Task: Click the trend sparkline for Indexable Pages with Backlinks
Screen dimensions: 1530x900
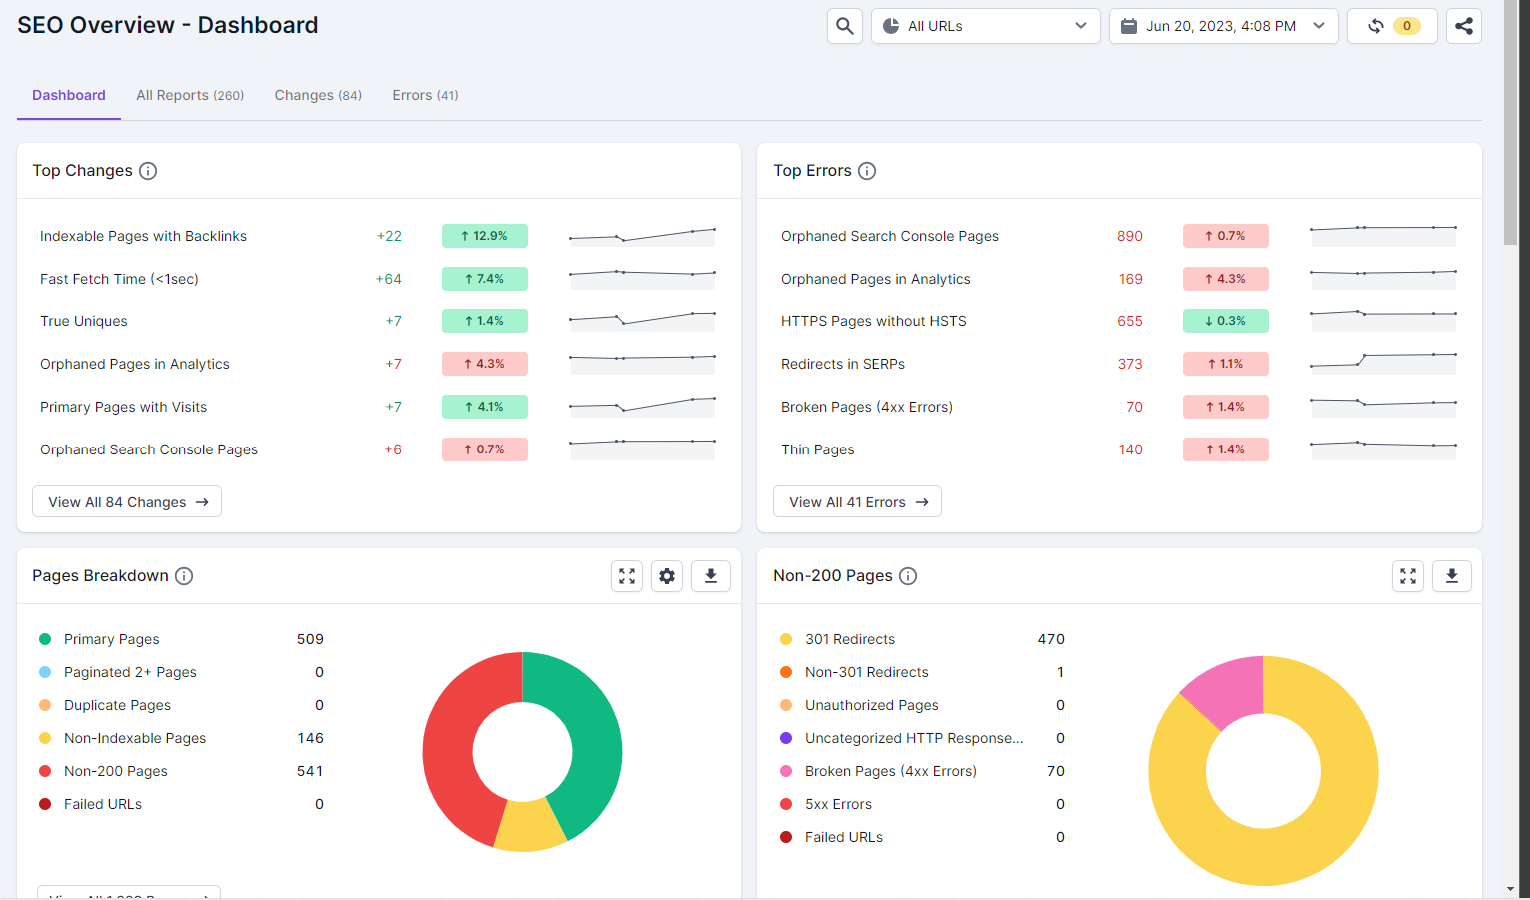Action: coord(642,236)
